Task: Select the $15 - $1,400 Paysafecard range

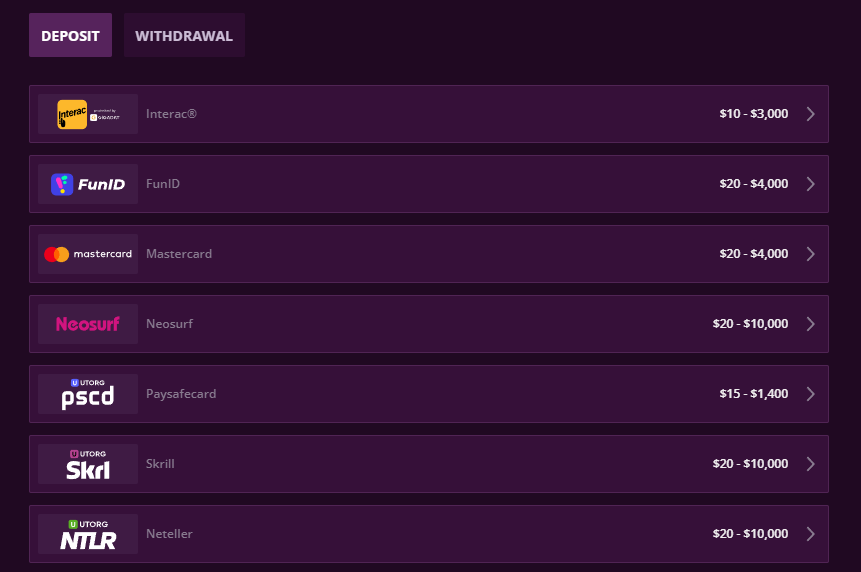Action: [x=753, y=394]
